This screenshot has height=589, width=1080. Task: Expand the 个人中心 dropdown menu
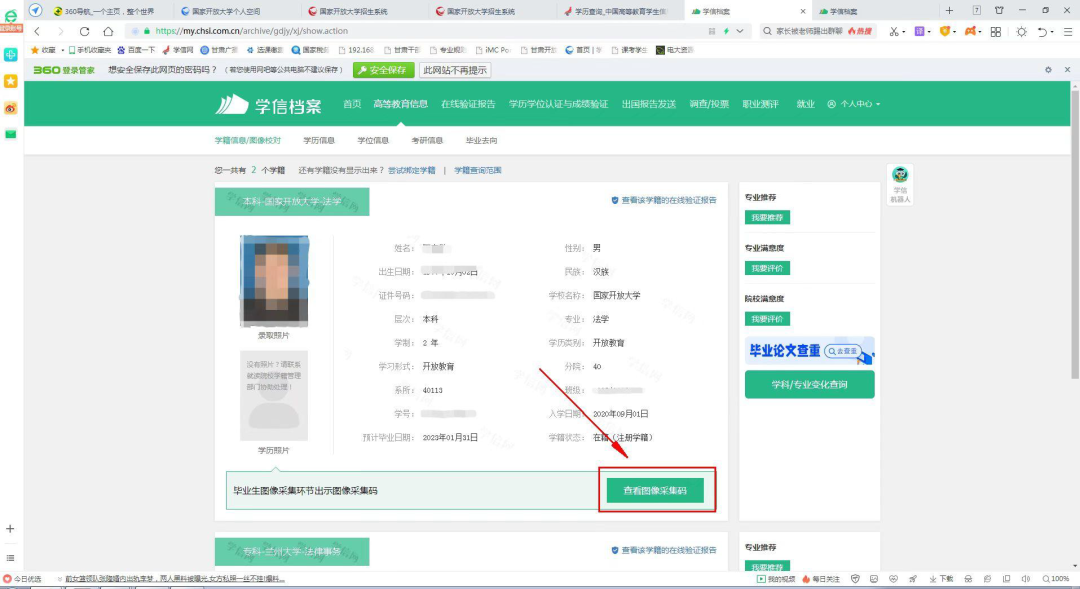pos(854,104)
